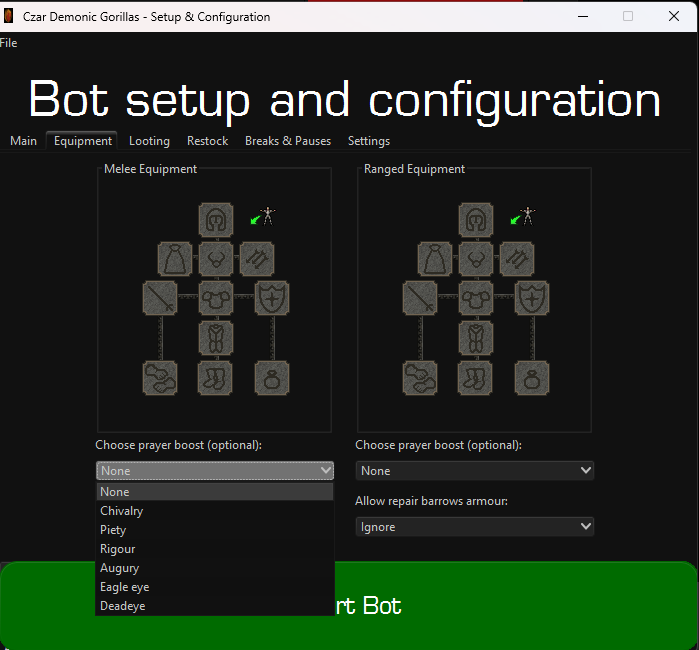Select the Melee cape slot icon
The height and width of the screenshot is (650, 699).
pos(175,259)
